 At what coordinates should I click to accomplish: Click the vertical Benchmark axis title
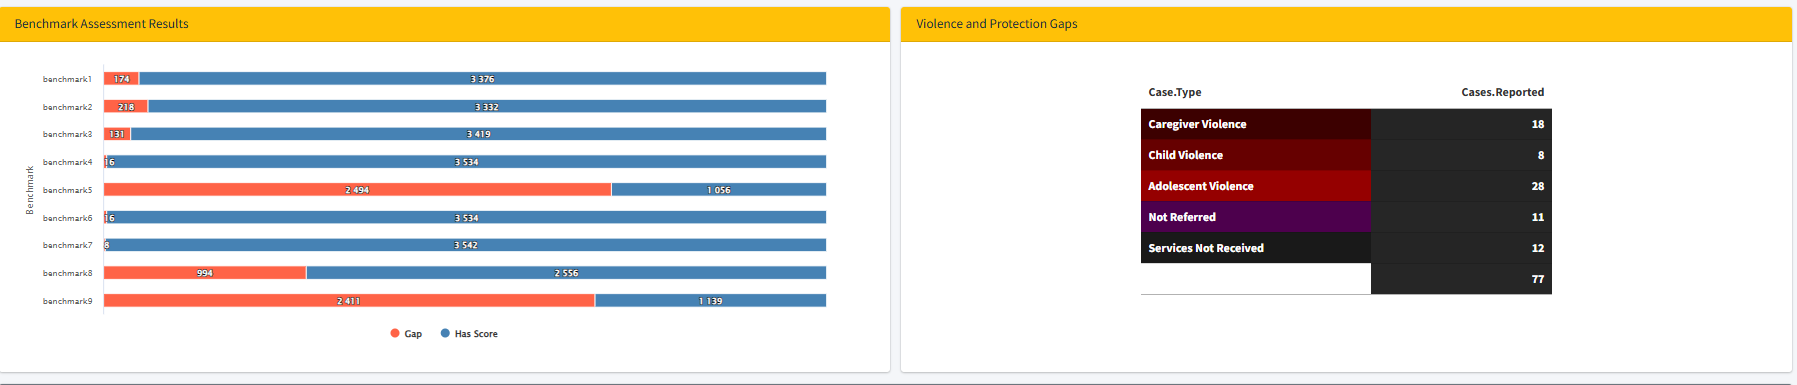coord(30,190)
